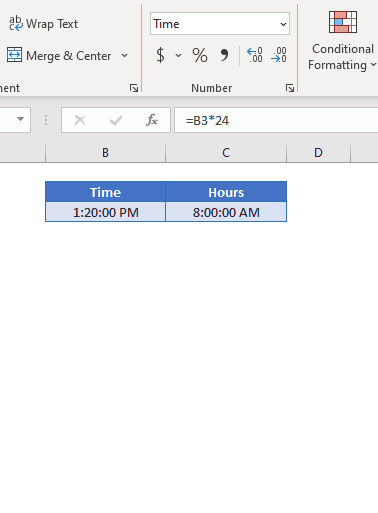
Task: Open the Time number format dropdown
Action: (283, 24)
